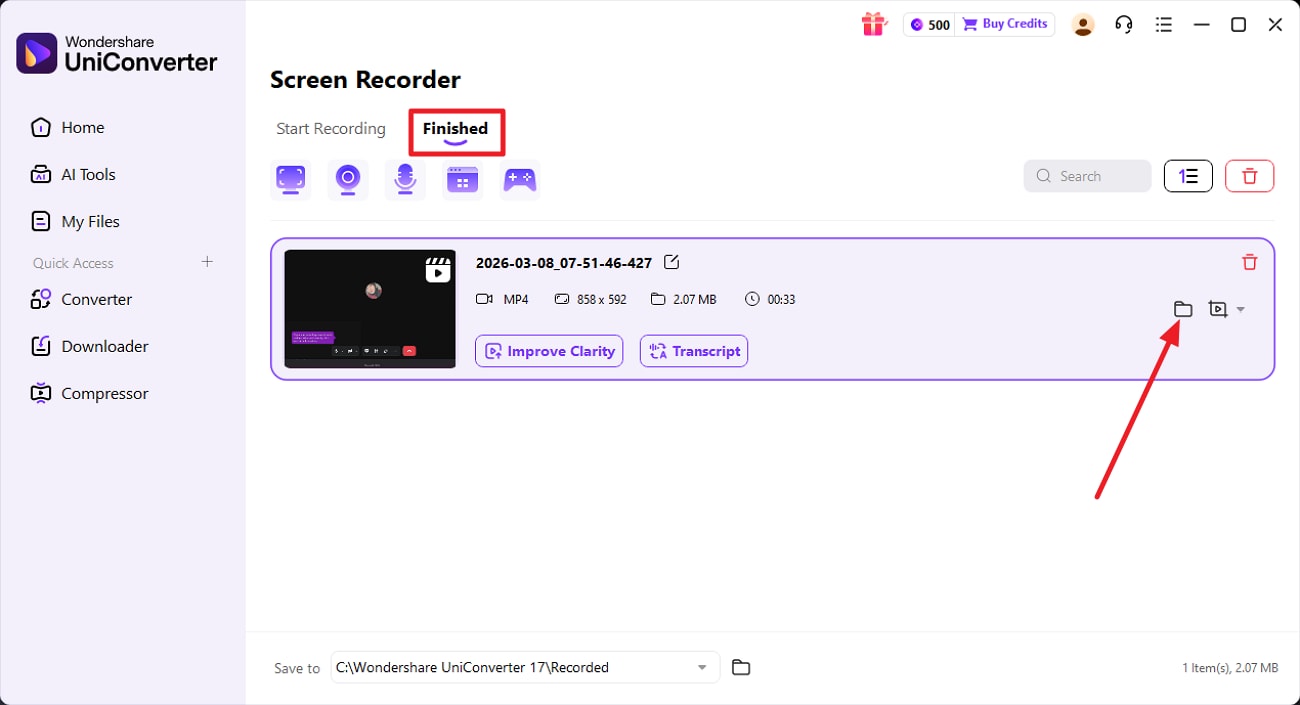Select the My Files sidebar entry
Screen dimensions: 1300x705
pyautogui.click(x=88, y=221)
